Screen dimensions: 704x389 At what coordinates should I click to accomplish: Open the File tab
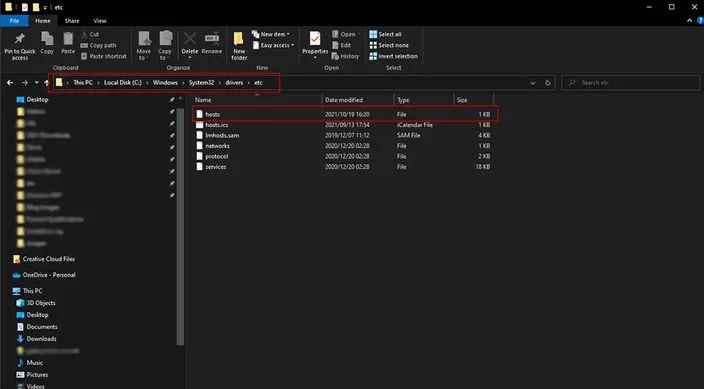click(14, 21)
